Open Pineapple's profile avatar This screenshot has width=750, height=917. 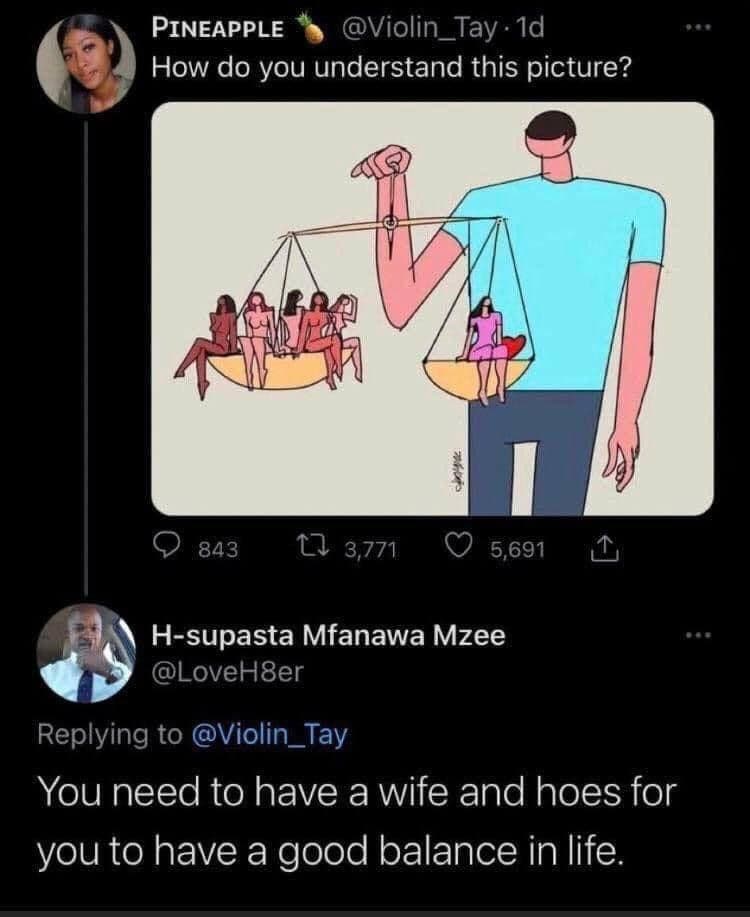(86, 63)
